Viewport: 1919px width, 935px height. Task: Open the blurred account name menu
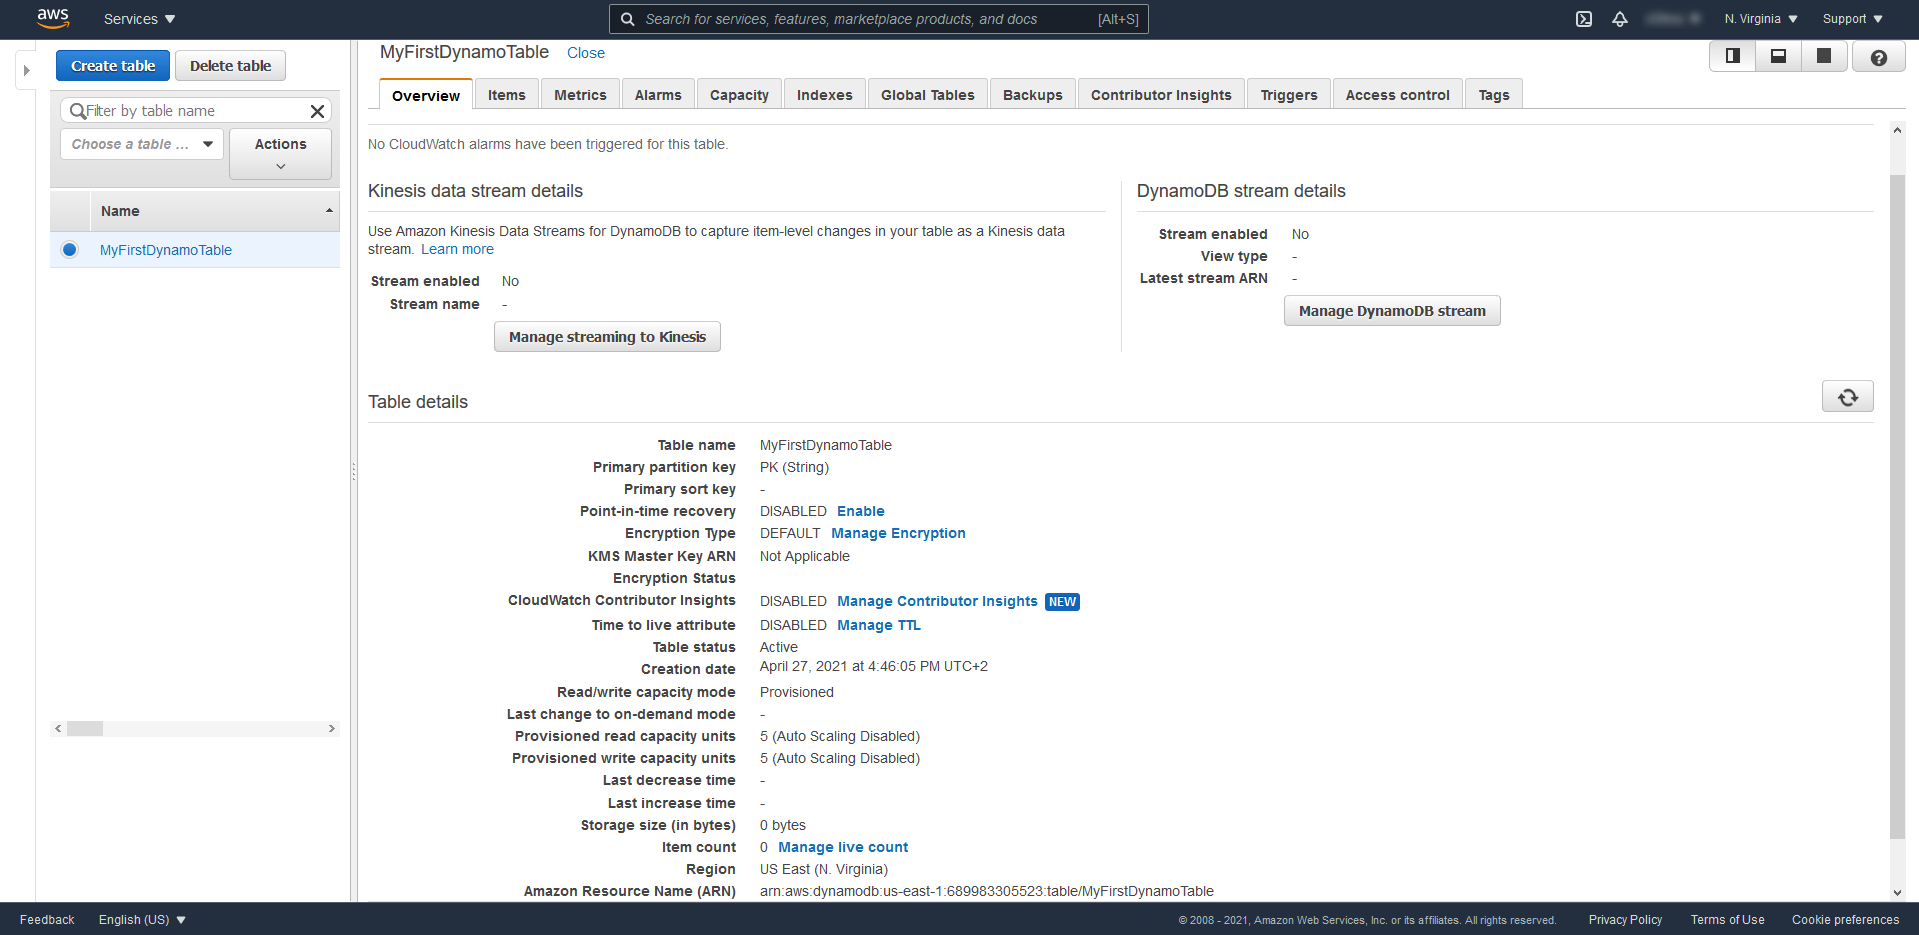click(x=1674, y=19)
